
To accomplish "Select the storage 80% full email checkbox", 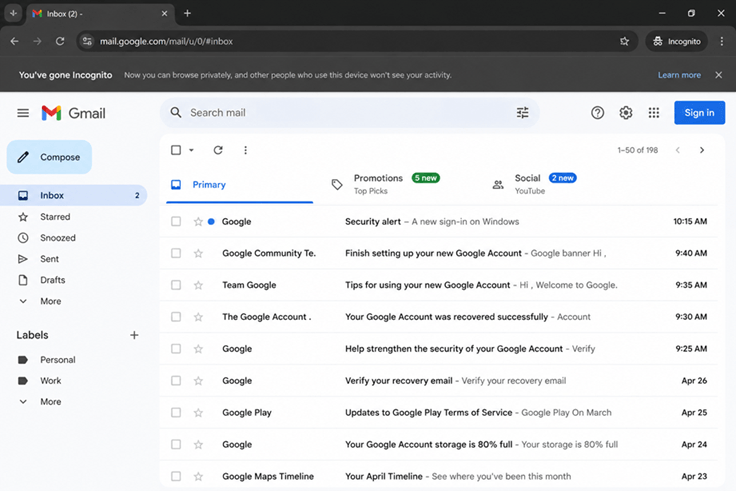I will [x=176, y=445].
